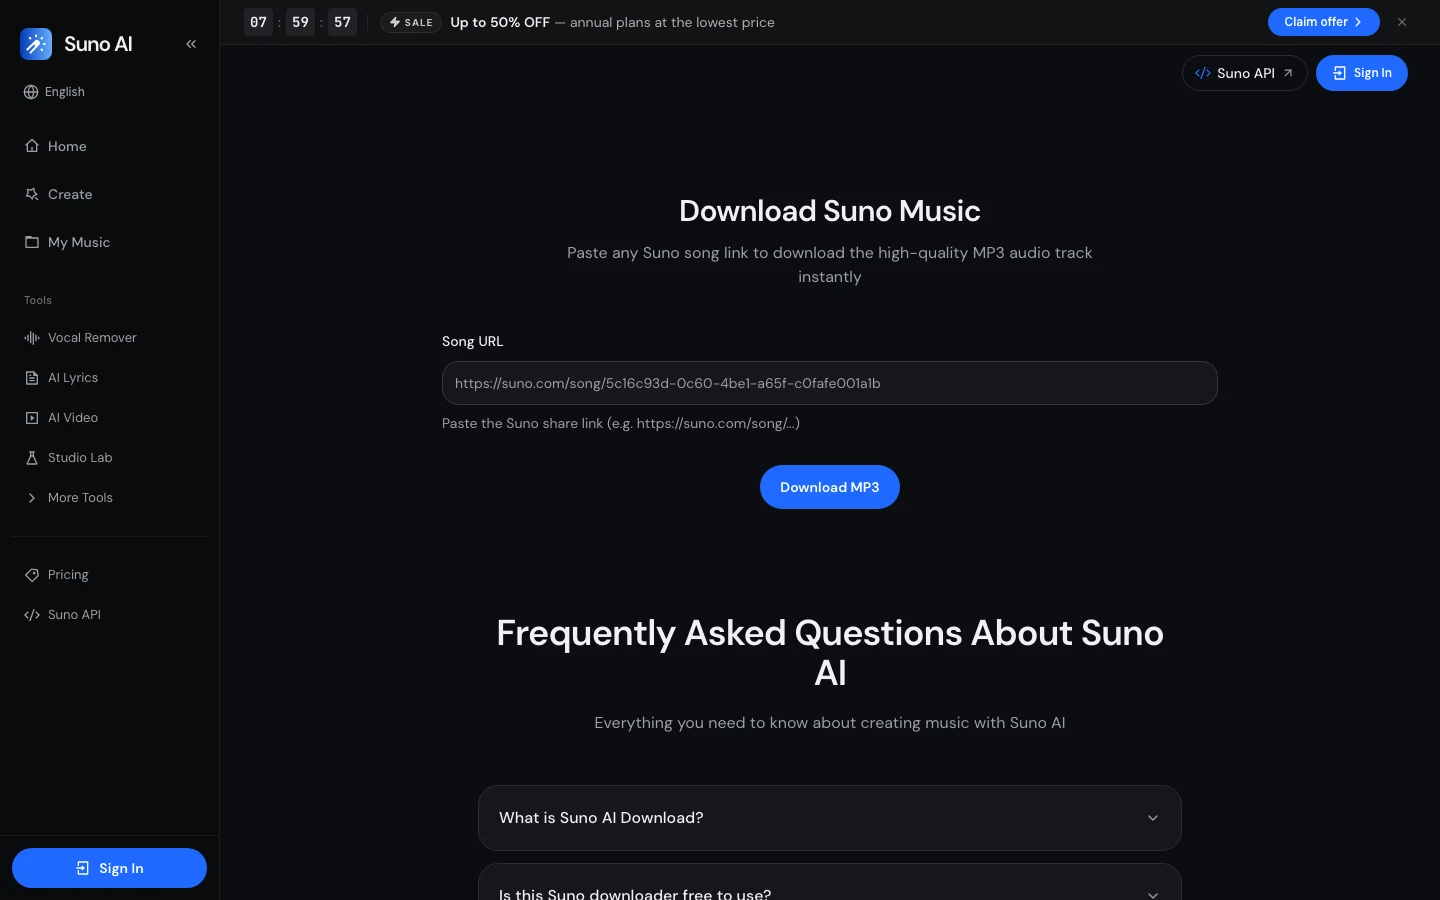
Task: Go to Home in sidebar
Action: pos(110,146)
